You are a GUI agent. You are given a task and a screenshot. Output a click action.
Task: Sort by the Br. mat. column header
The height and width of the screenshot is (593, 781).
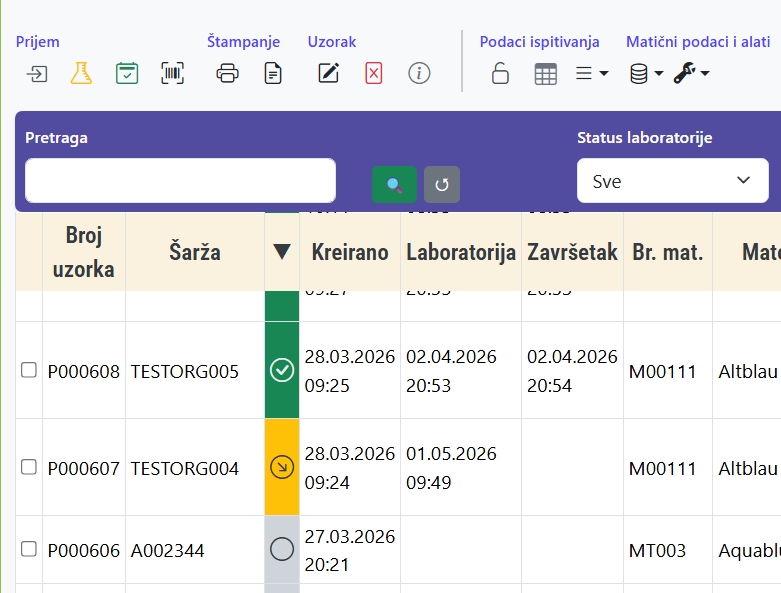(x=667, y=252)
